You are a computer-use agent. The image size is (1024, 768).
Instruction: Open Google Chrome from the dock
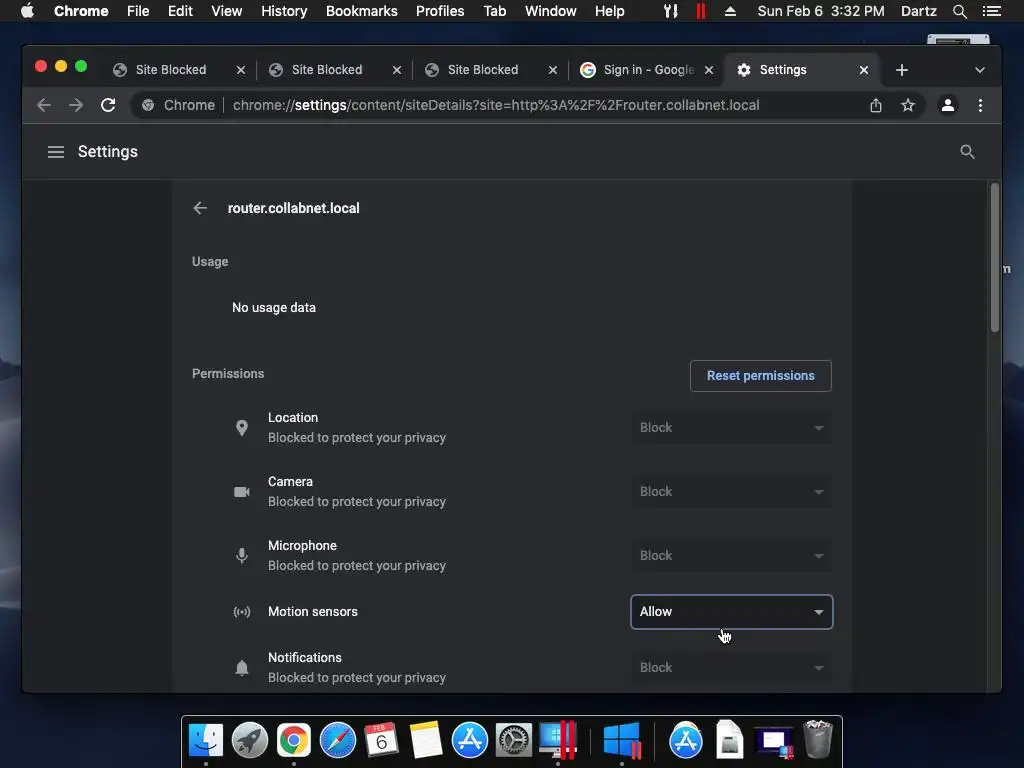(x=293, y=741)
